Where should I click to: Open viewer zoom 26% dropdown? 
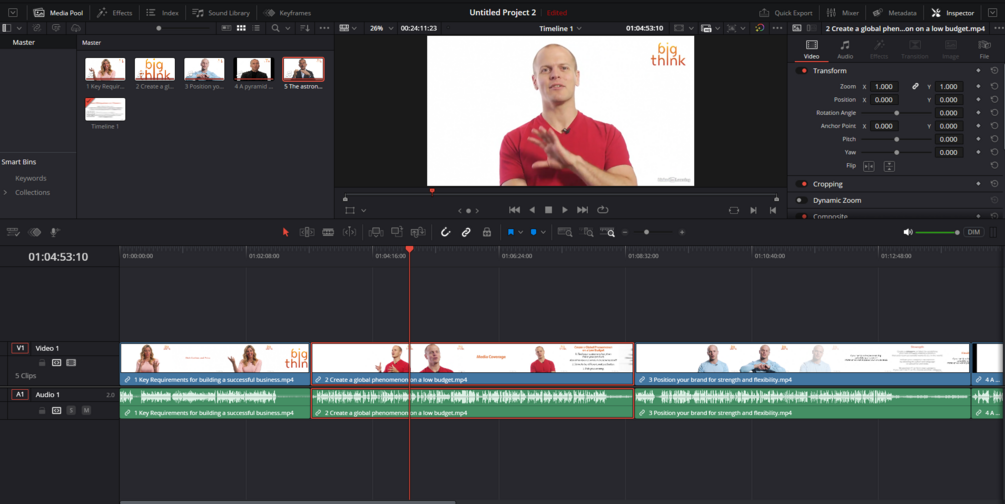381,28
